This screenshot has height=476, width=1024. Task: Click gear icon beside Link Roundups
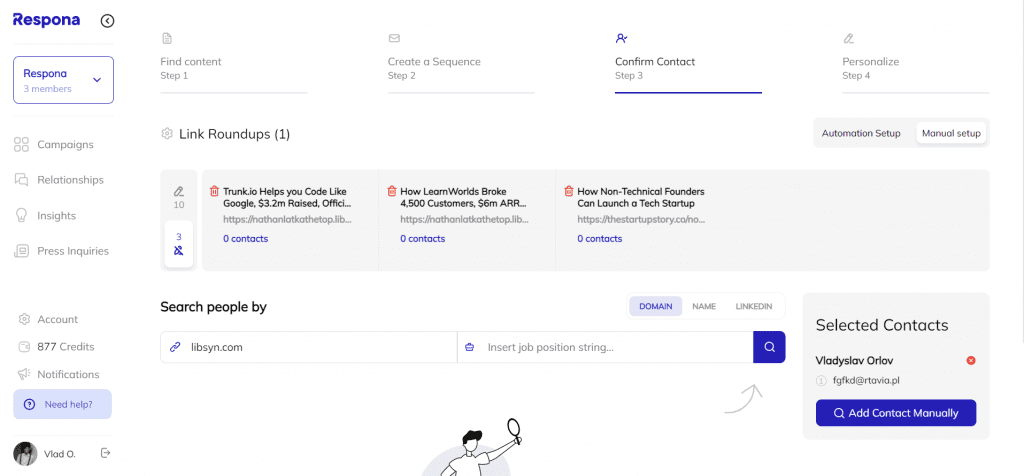coord(167,134)
